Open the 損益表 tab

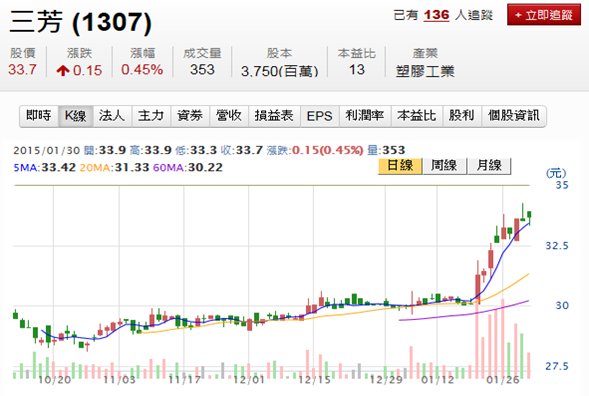(274, 116)
